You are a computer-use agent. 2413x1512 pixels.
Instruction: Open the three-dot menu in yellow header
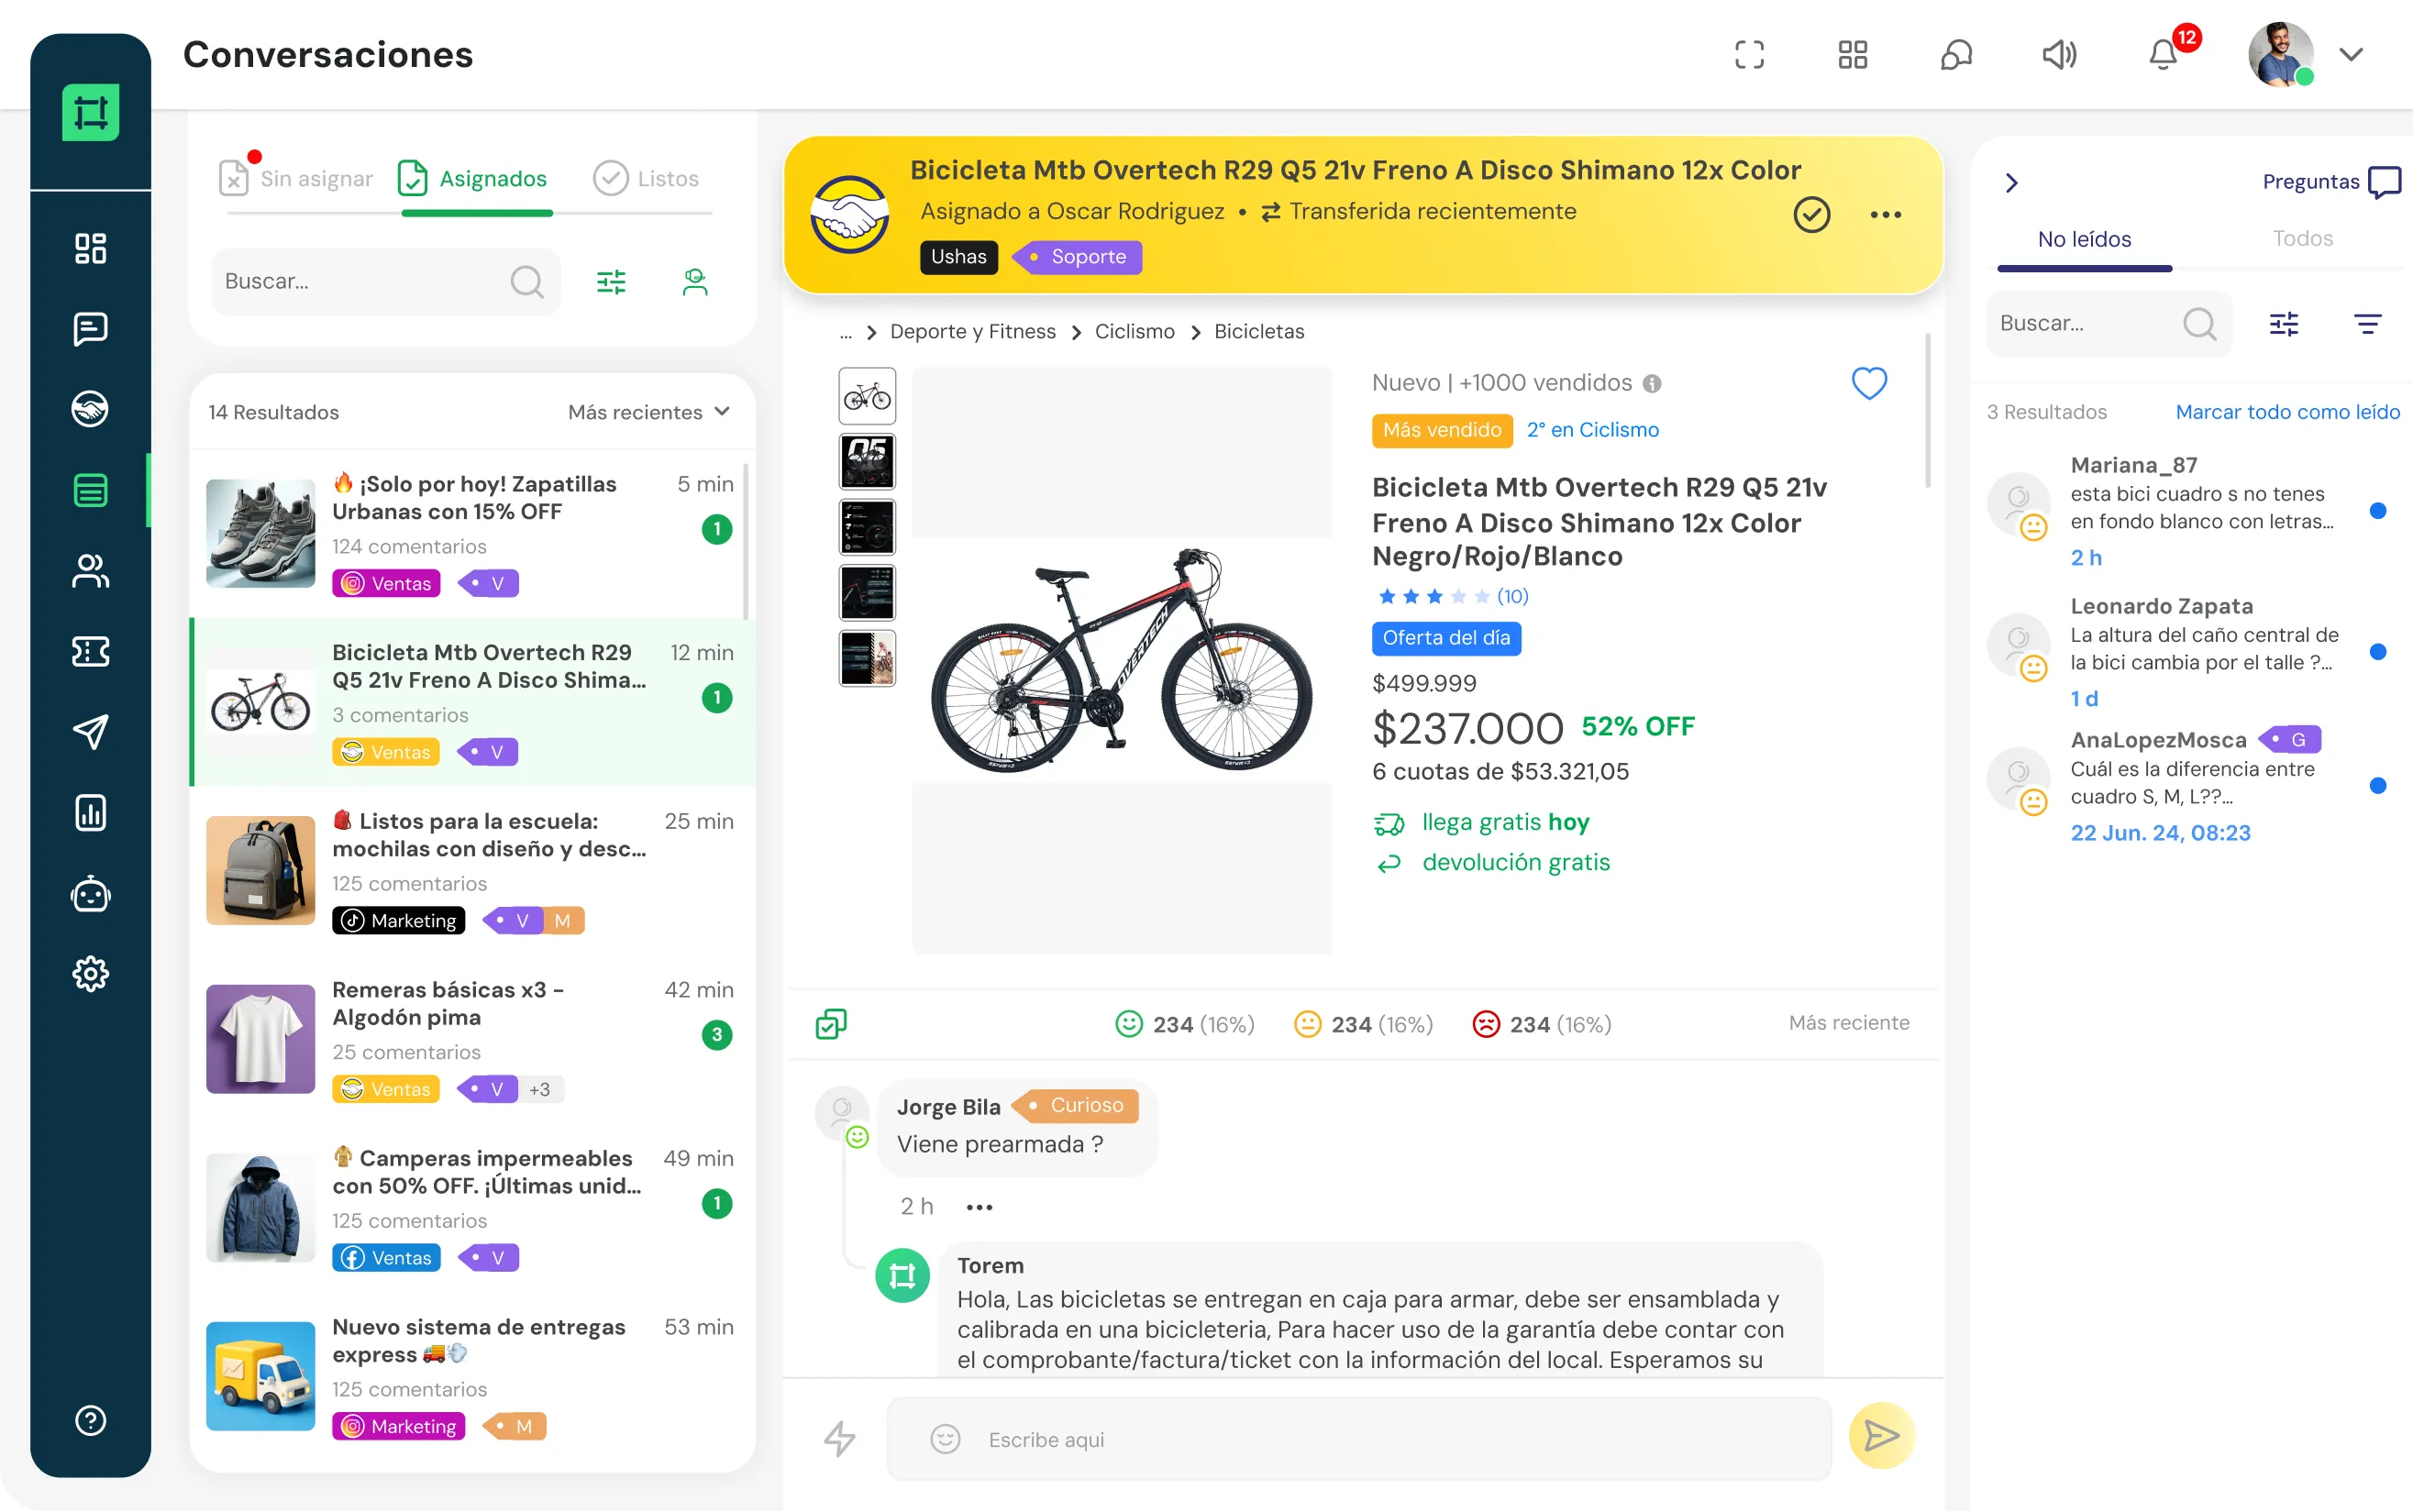[1885, 215]
